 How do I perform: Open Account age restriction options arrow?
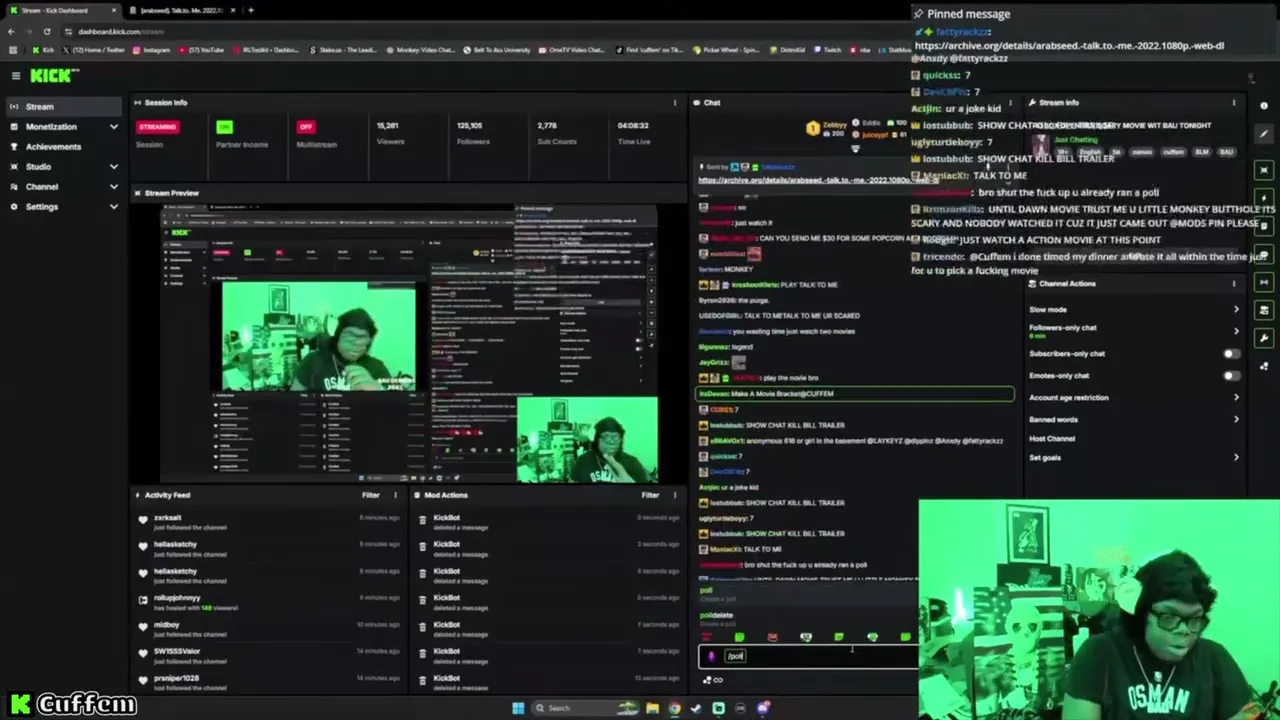1236,398
